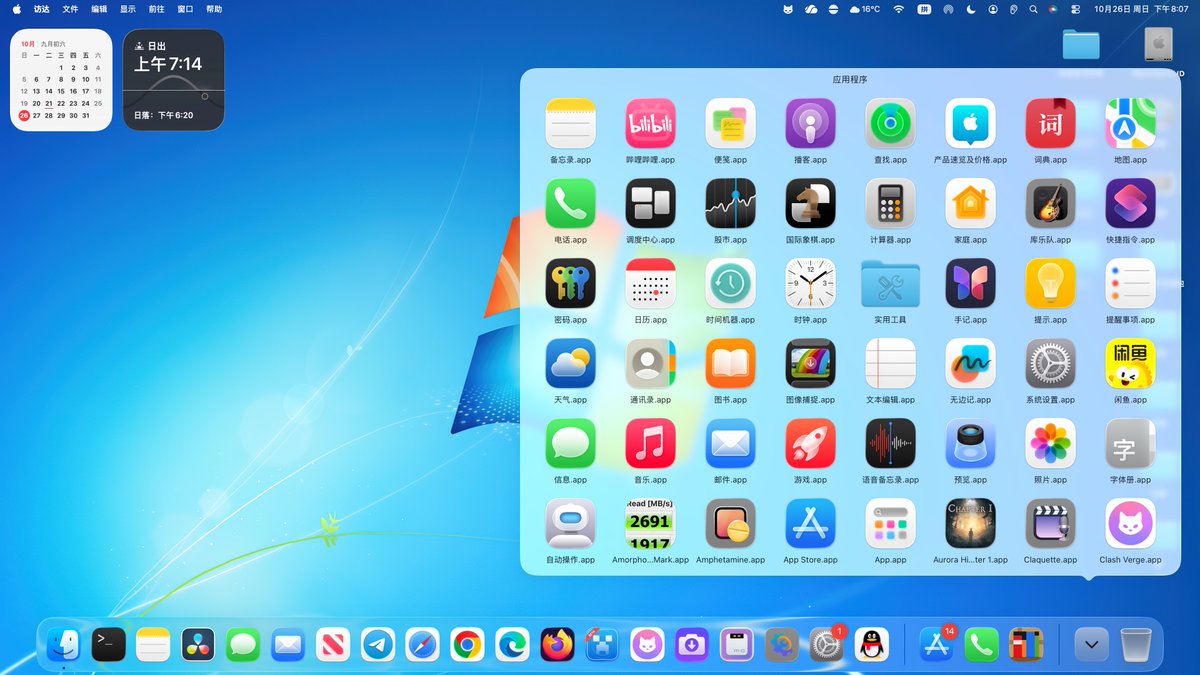Viewport: 1200px width, 675px height.
Task: Open the 窗口 menu
Action: tap(185, 9)
